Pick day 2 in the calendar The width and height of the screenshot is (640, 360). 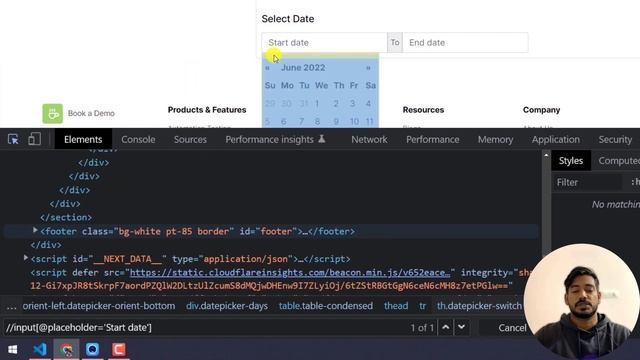336,104
